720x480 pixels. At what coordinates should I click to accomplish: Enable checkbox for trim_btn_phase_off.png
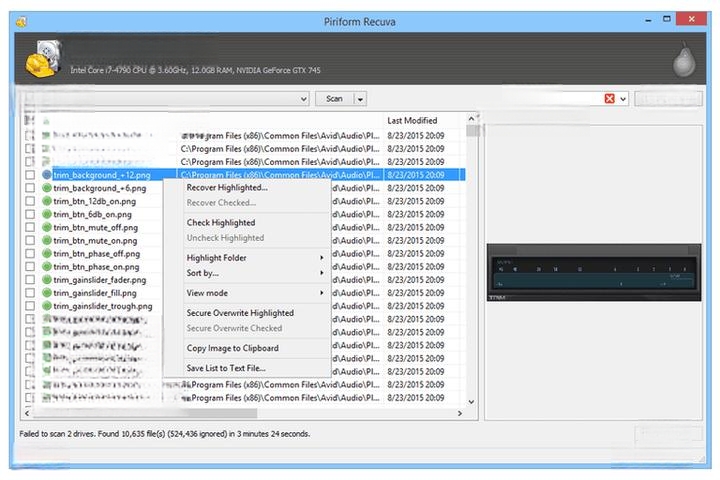[30, 254]
